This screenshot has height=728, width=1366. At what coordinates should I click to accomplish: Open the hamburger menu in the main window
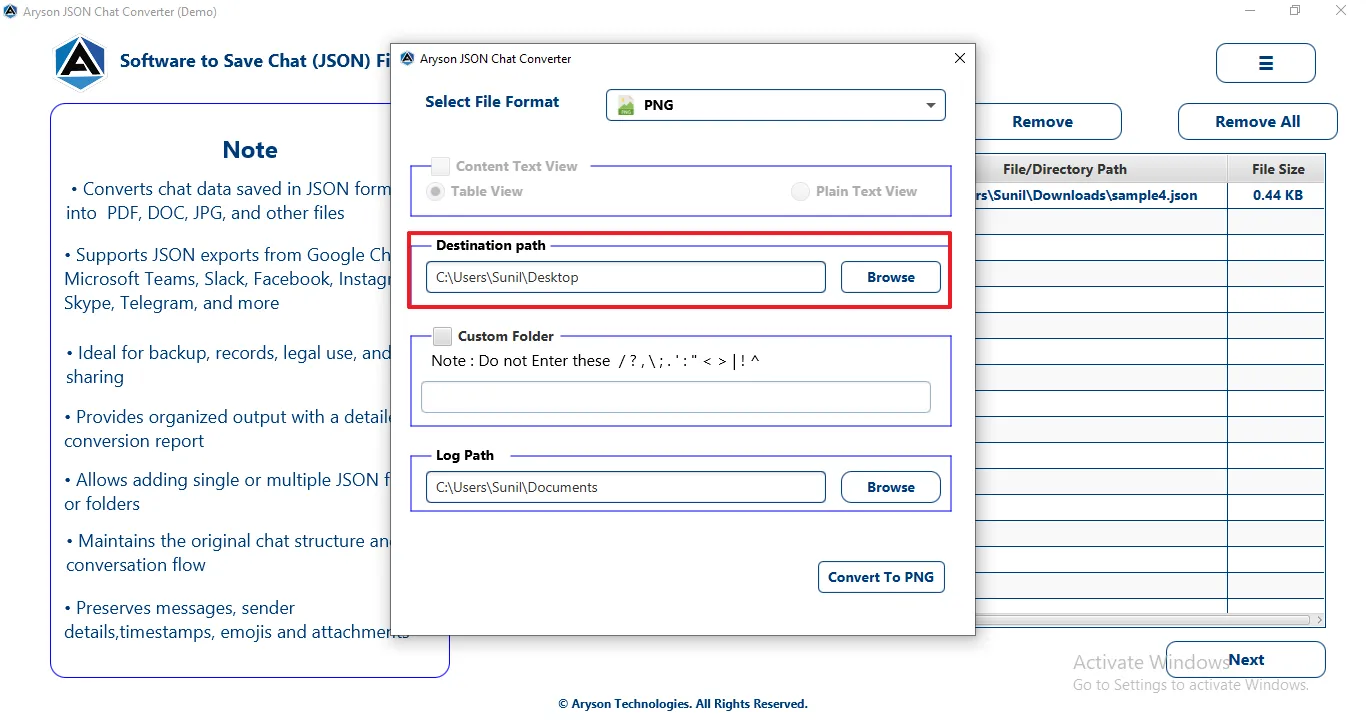(x=1265, y=63)
